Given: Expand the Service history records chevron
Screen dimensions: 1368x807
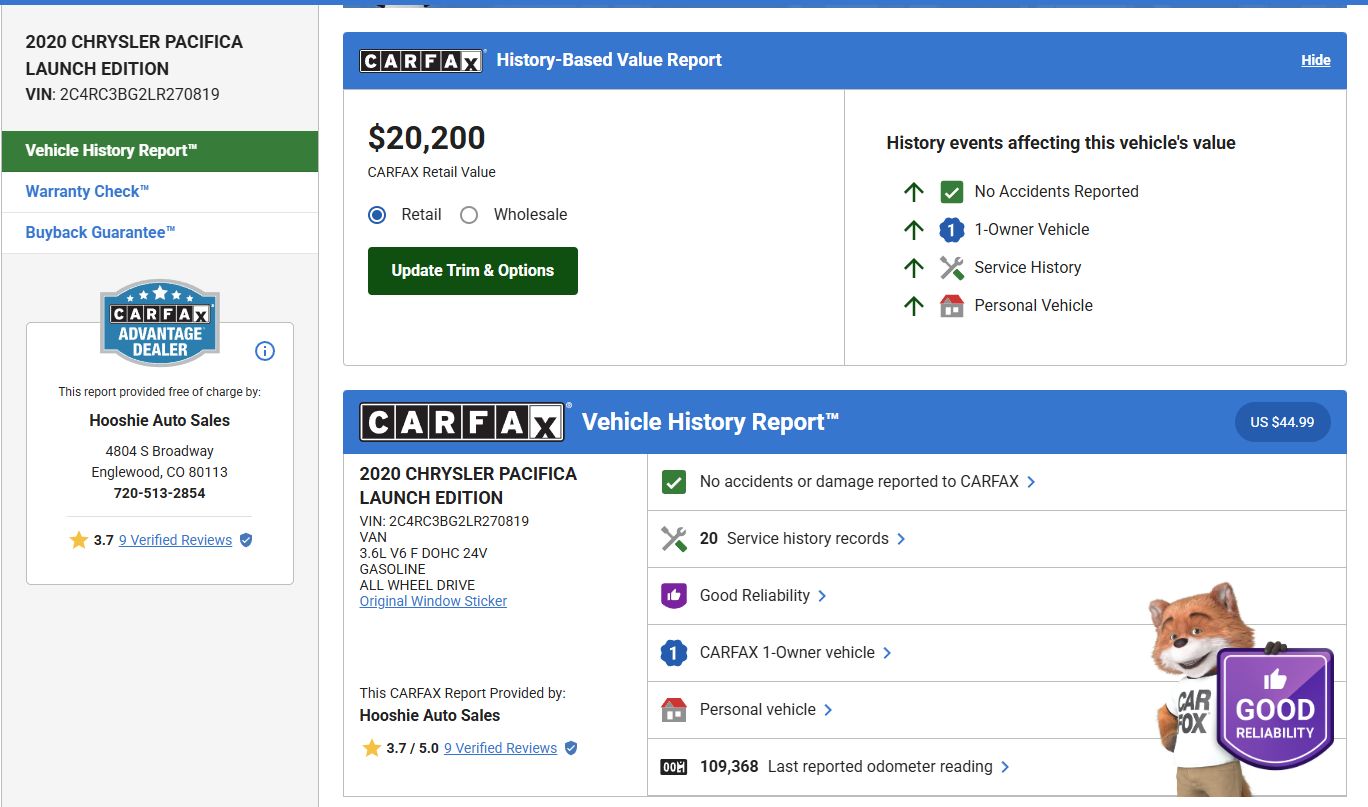Looking at the screenshot, I should coord(901,539).
